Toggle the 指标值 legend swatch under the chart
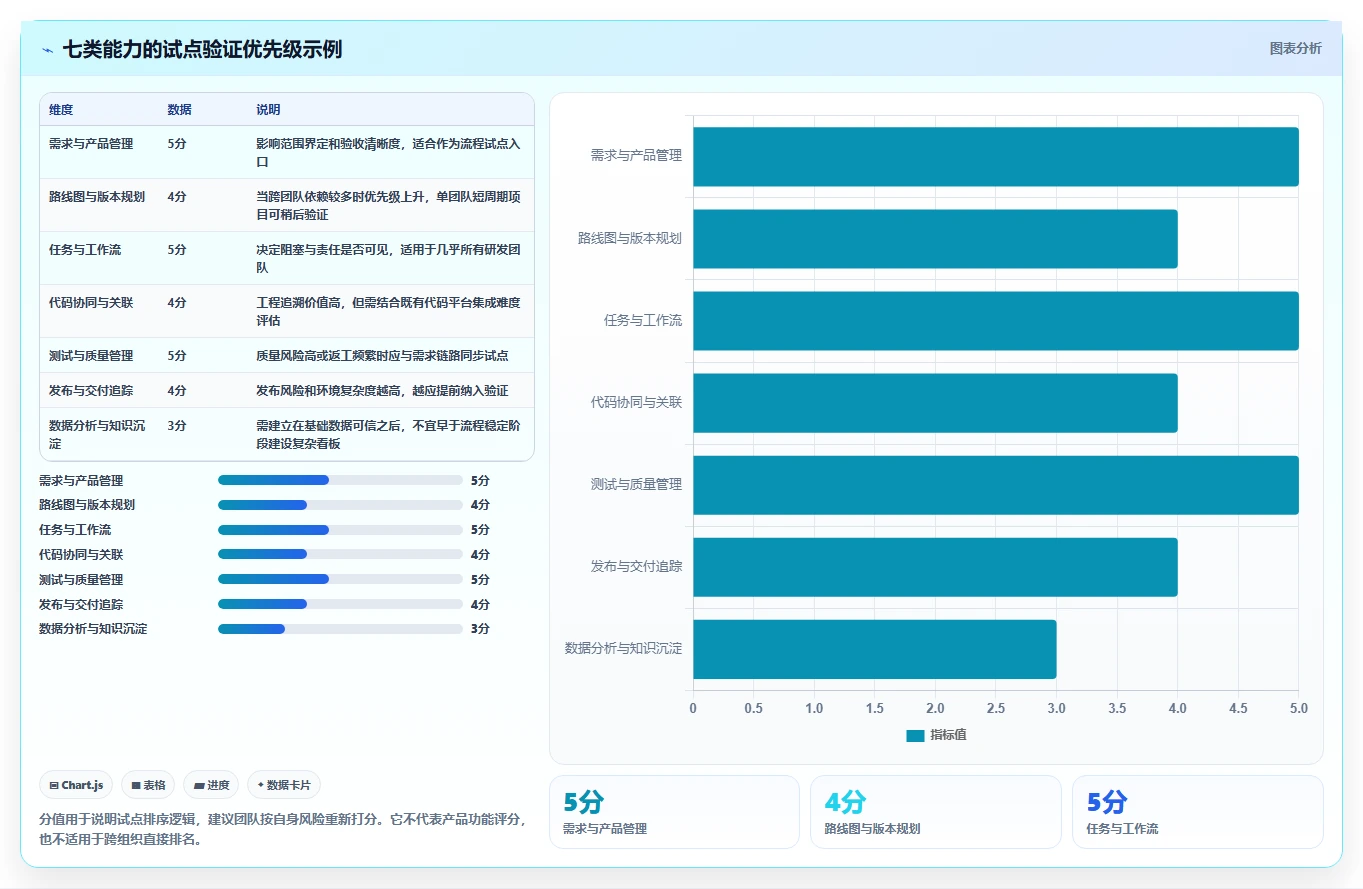This screenshot has height=889, width=1363. [x=915, y=735]
